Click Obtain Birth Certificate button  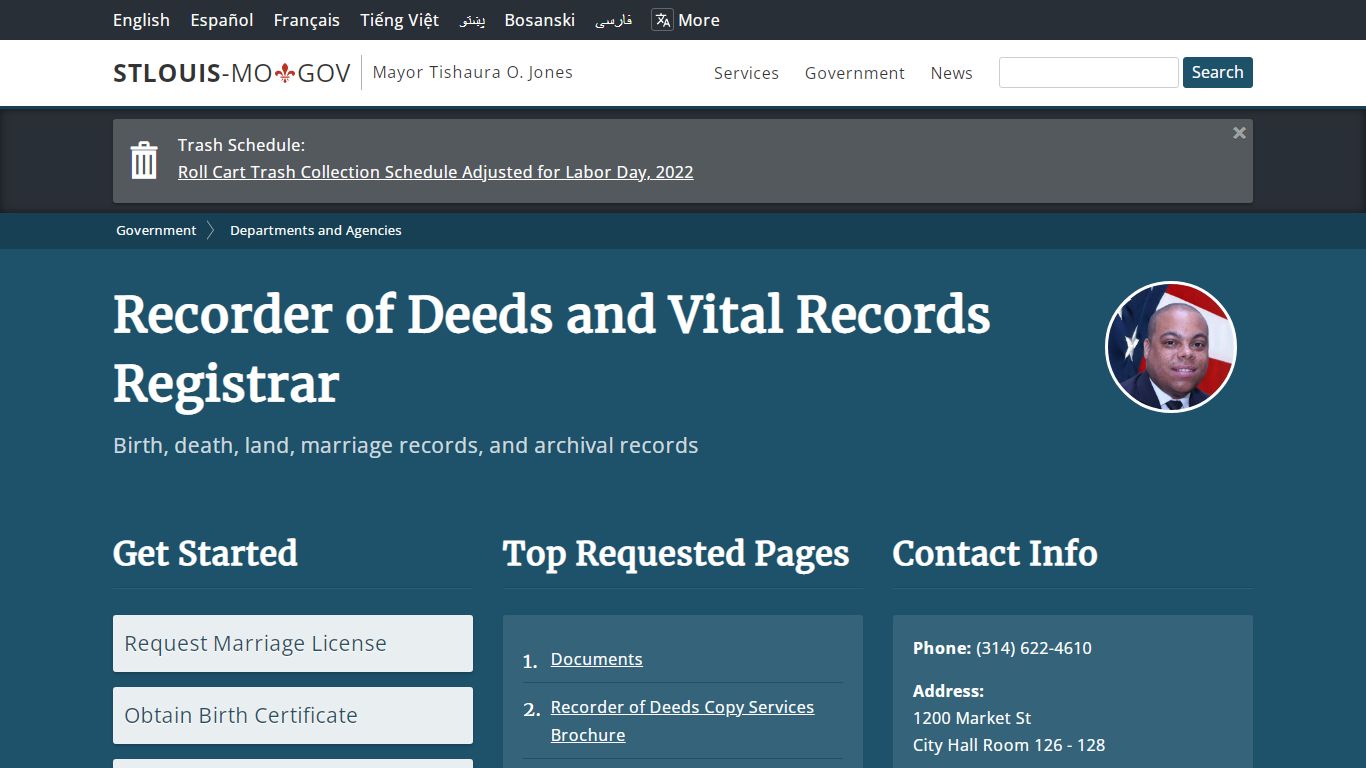coord(293,715)
